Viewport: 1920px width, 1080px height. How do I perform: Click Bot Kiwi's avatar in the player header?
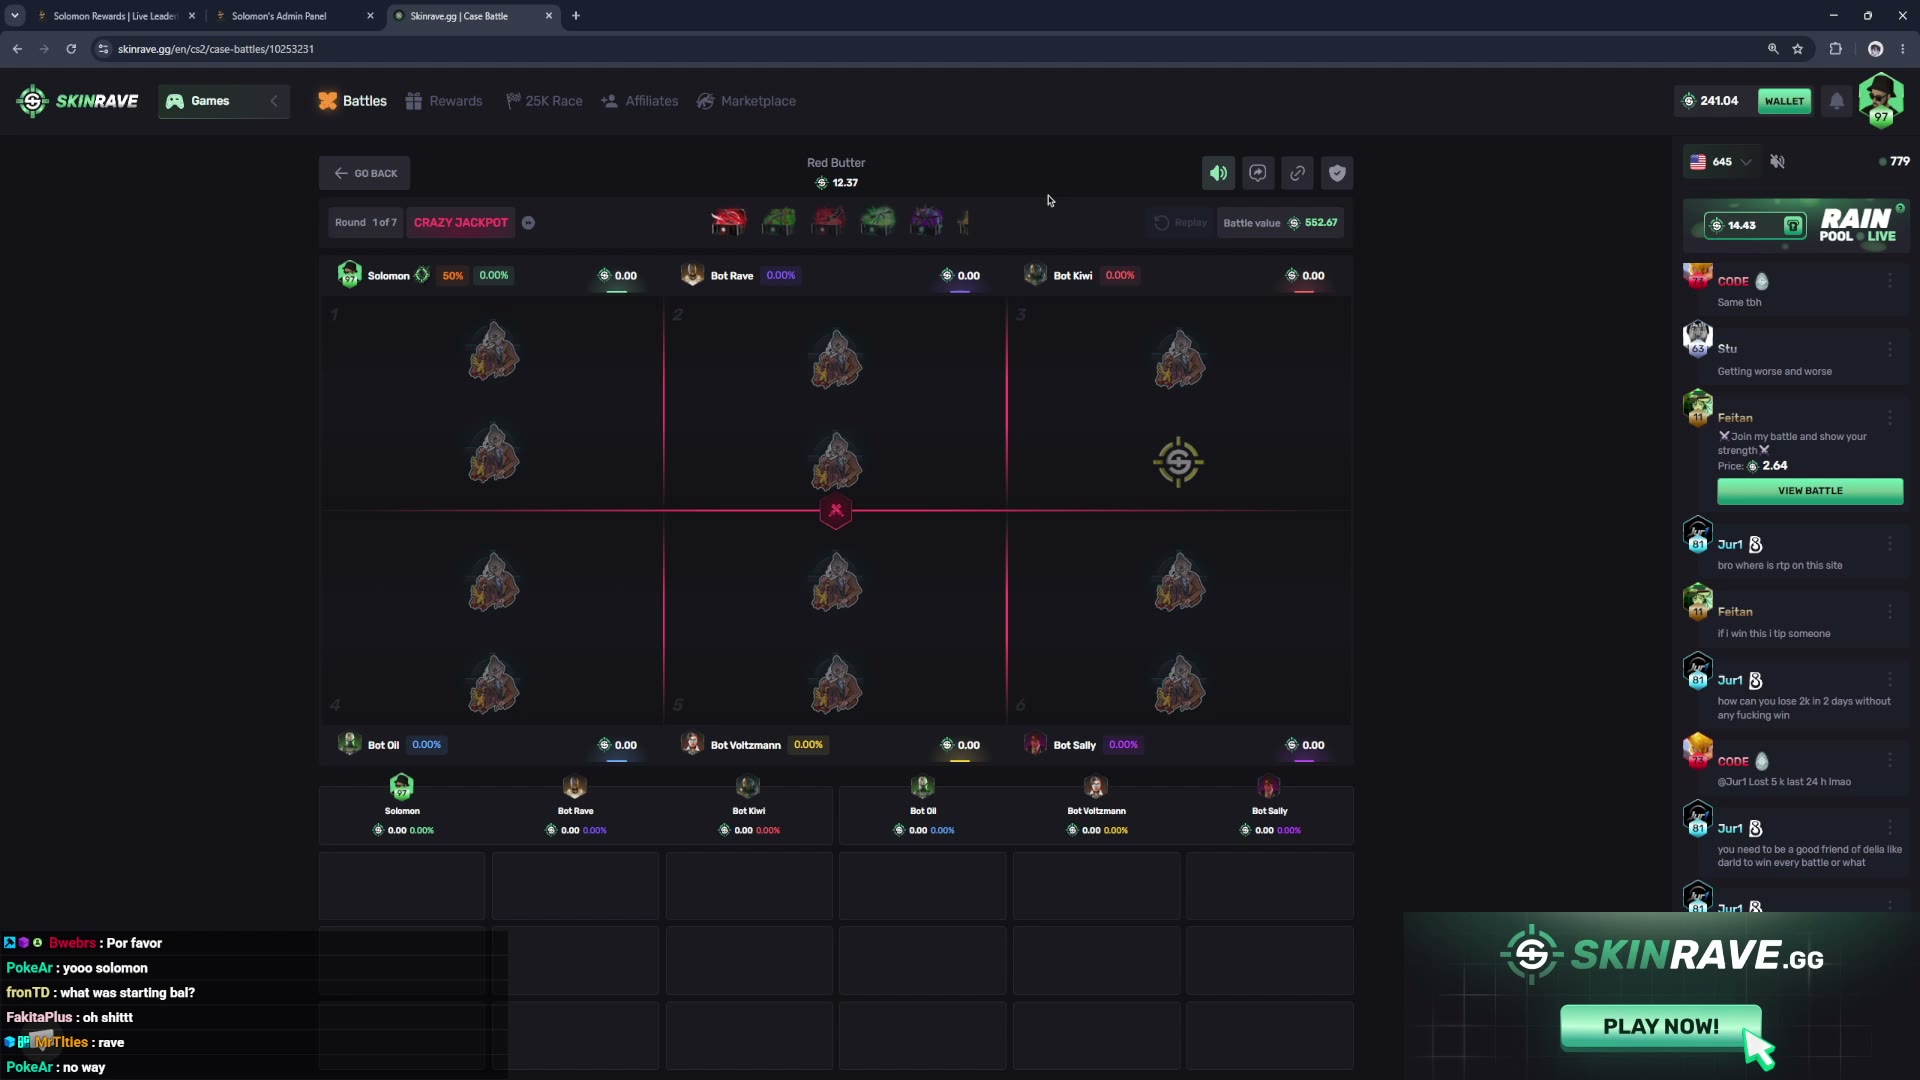pyautogui.click(x=1035, y=275)
